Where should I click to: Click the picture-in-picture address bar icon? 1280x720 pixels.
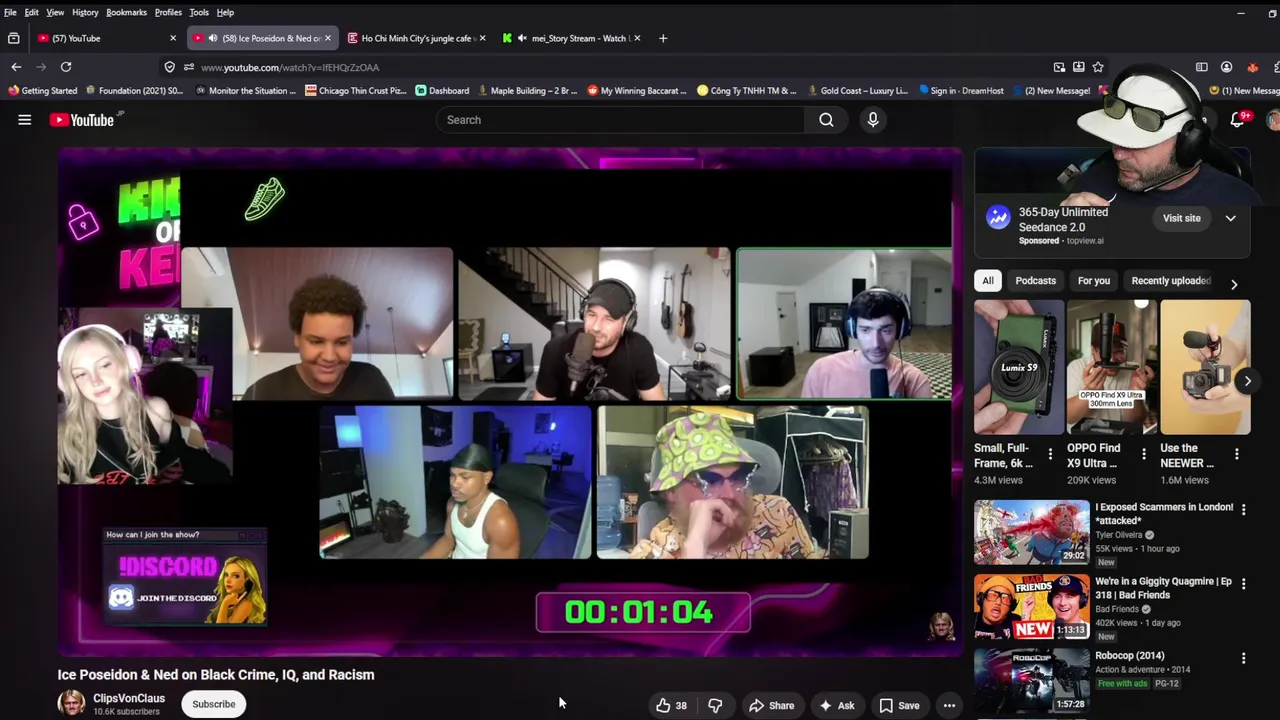pos(1059,67)
